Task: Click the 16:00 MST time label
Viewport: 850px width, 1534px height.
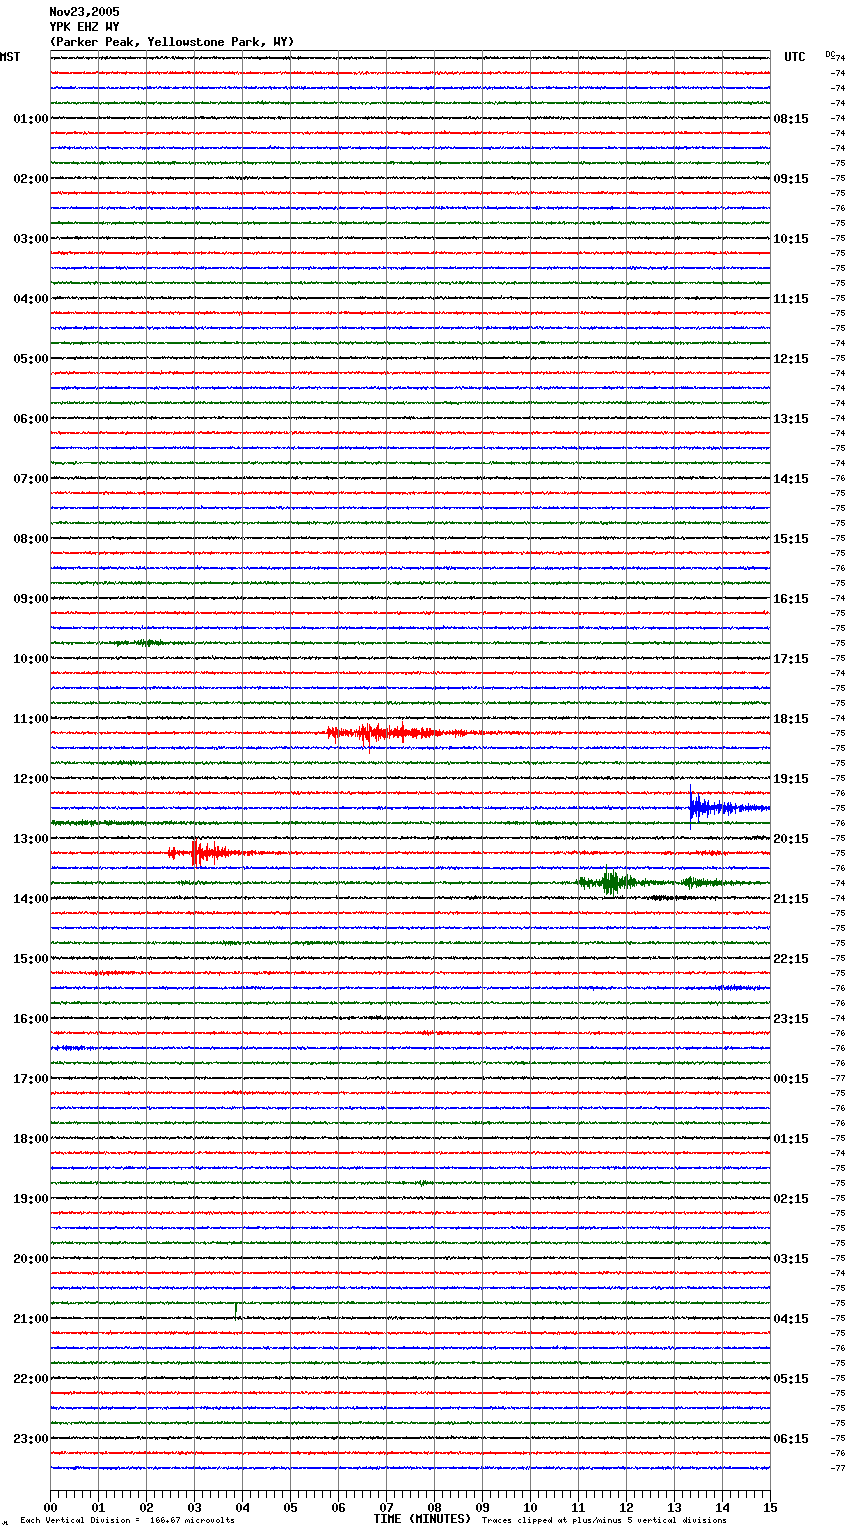Action: tap(31, 1019)
